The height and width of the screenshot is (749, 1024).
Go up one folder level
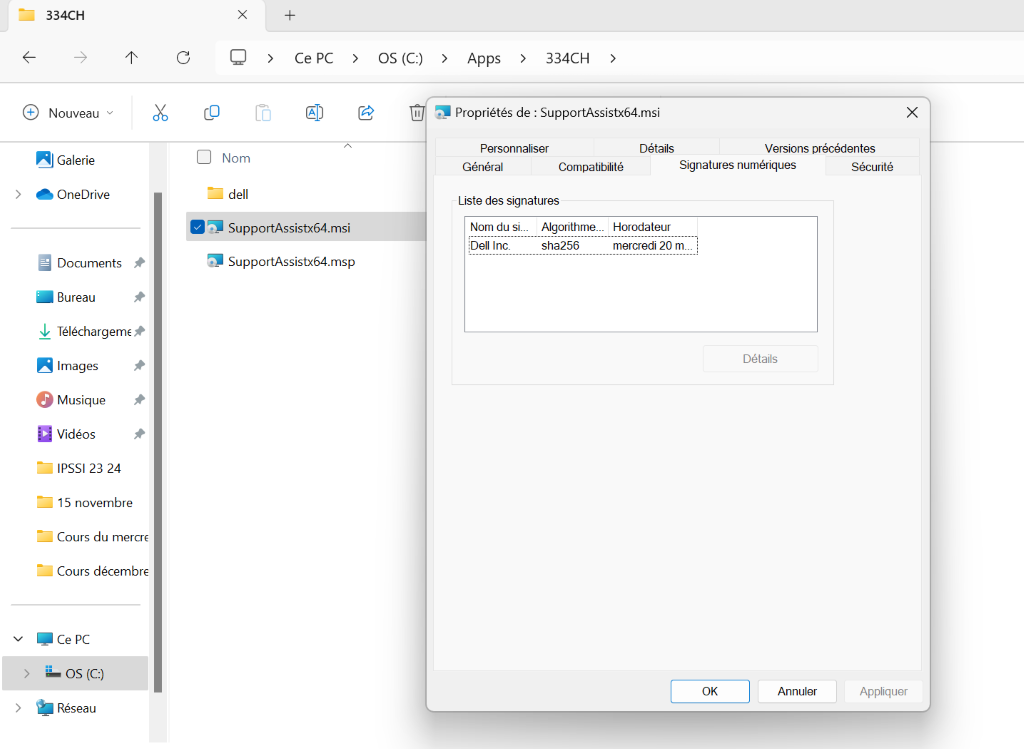131,57
